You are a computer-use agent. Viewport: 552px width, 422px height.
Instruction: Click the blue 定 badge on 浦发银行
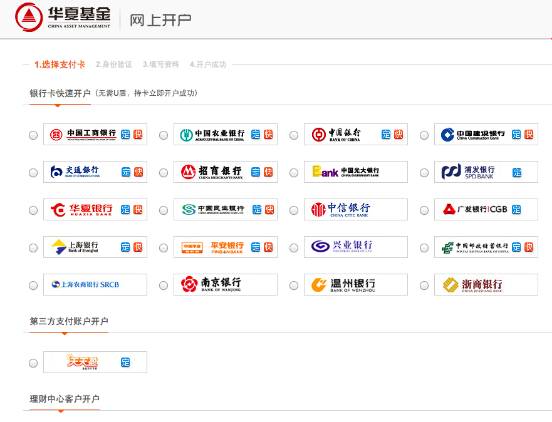tap(517, 172)
